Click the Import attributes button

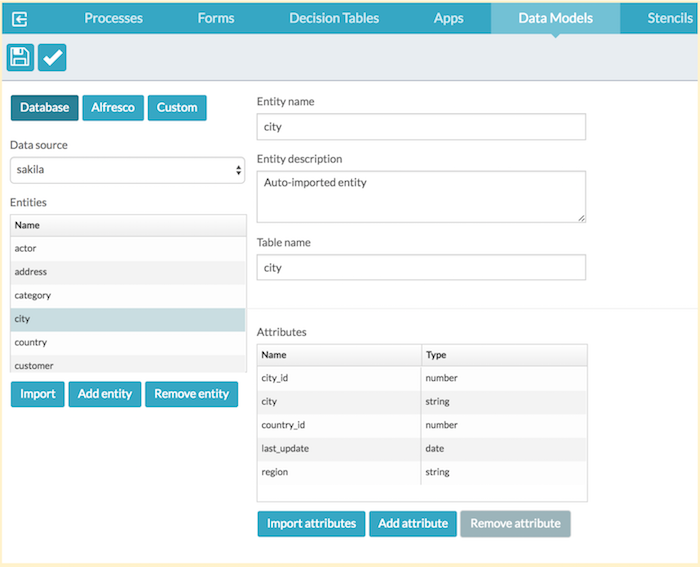point(311,523)
